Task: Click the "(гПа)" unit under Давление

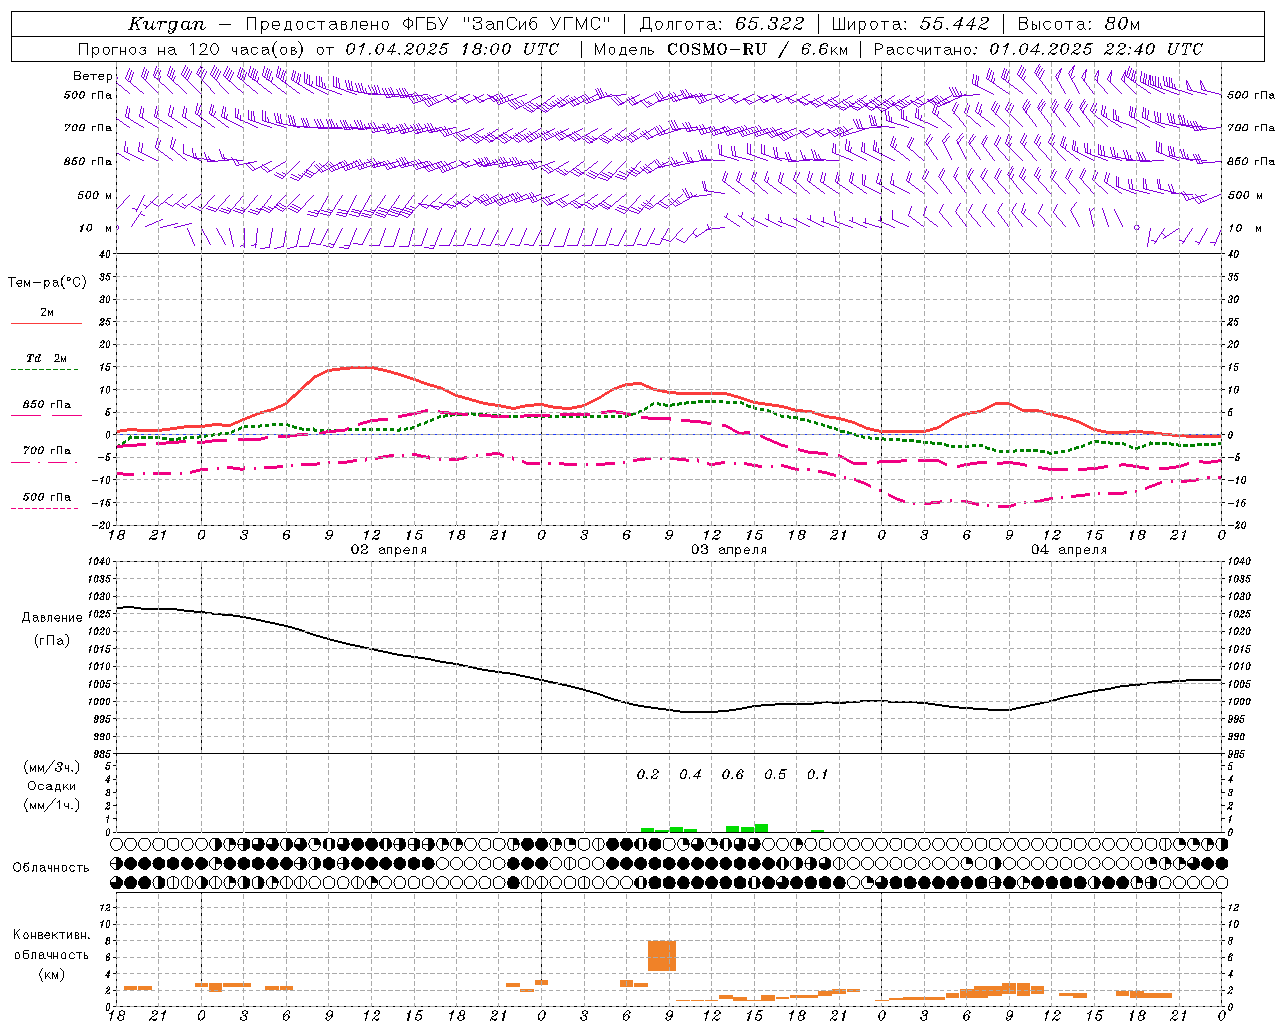Action: click(52, 641)
